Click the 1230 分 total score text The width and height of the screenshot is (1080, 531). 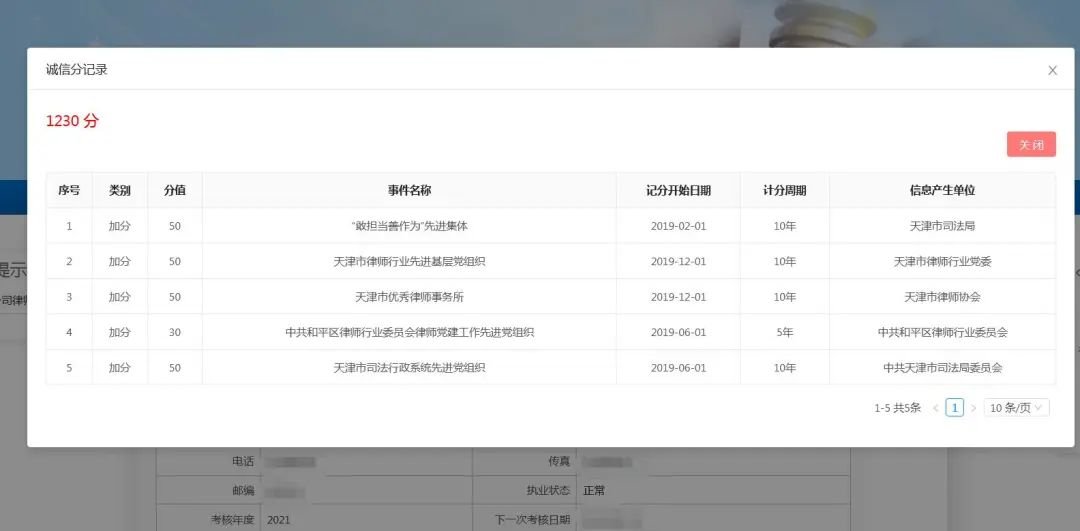(72, 121)
